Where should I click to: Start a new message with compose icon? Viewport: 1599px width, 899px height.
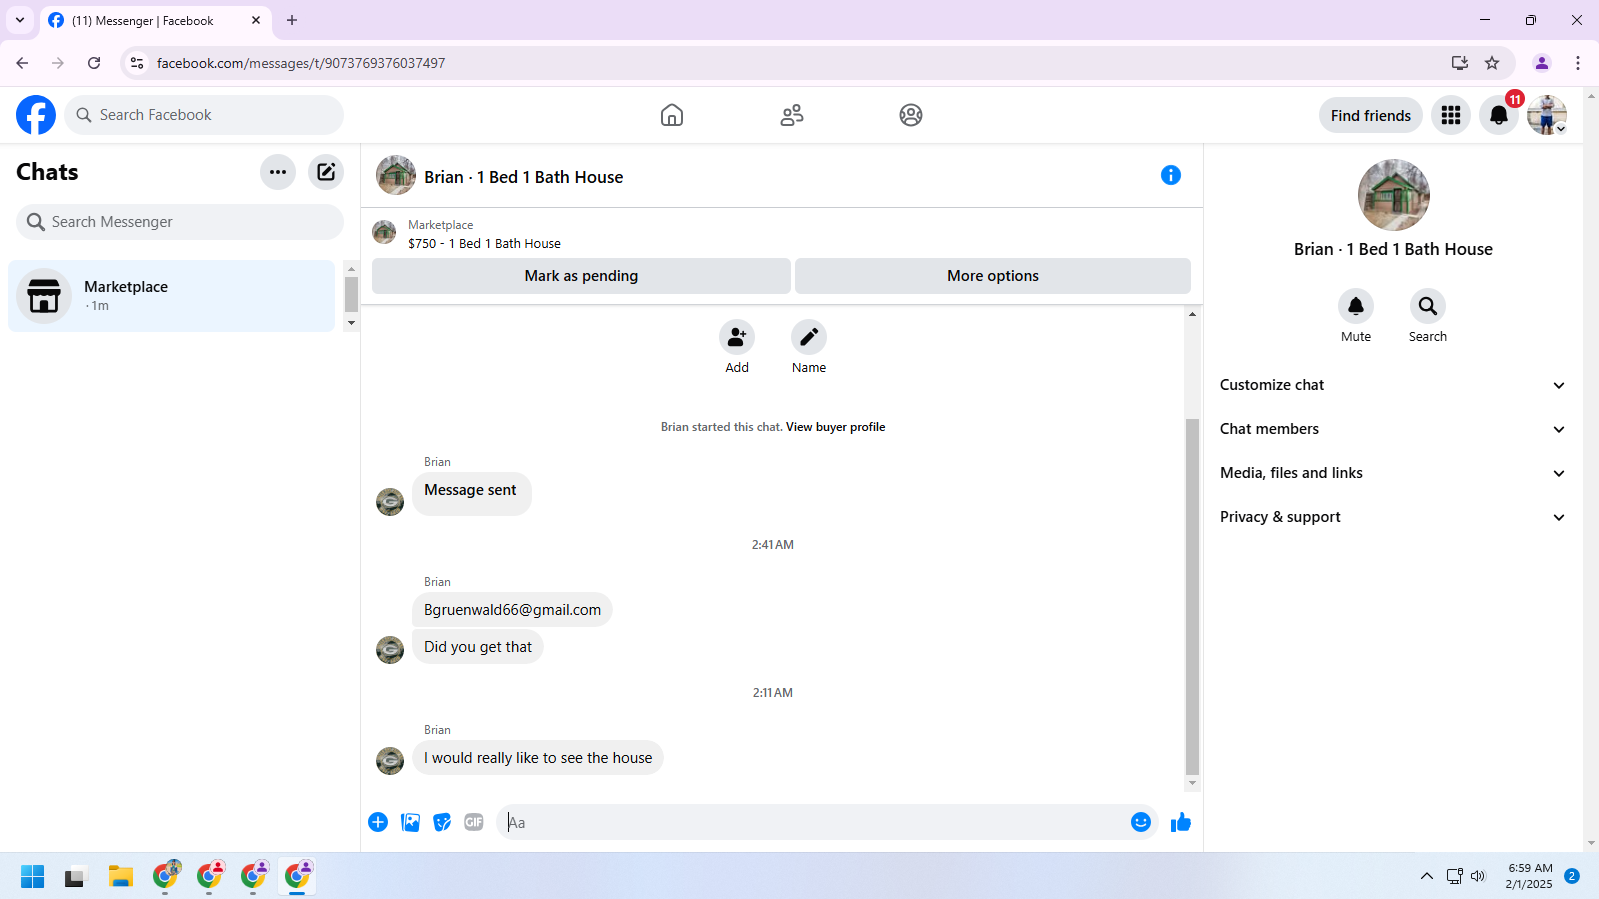(326, 172)
